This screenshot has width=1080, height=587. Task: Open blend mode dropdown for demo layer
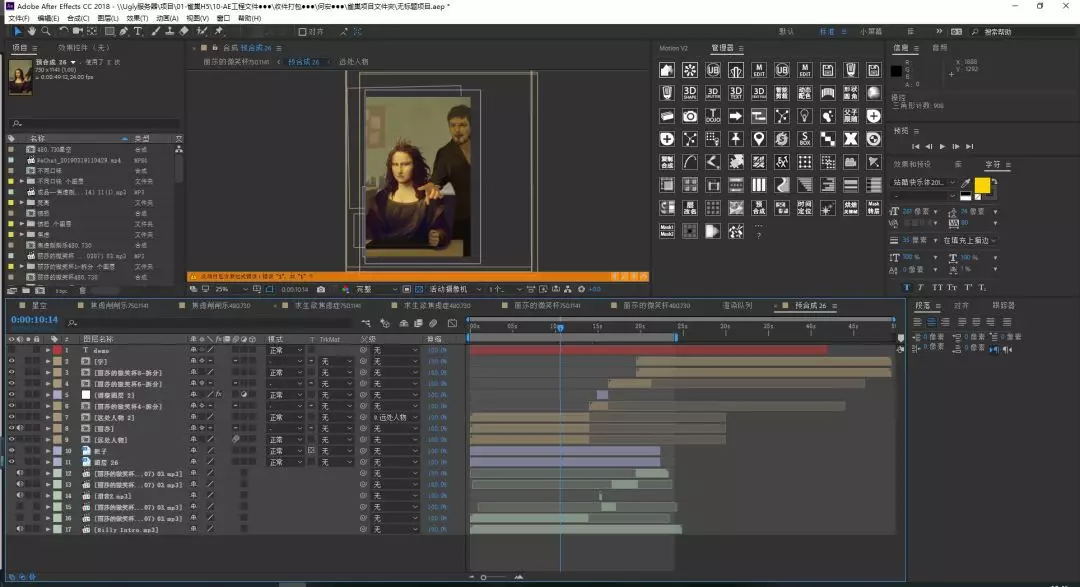[287, 351]
